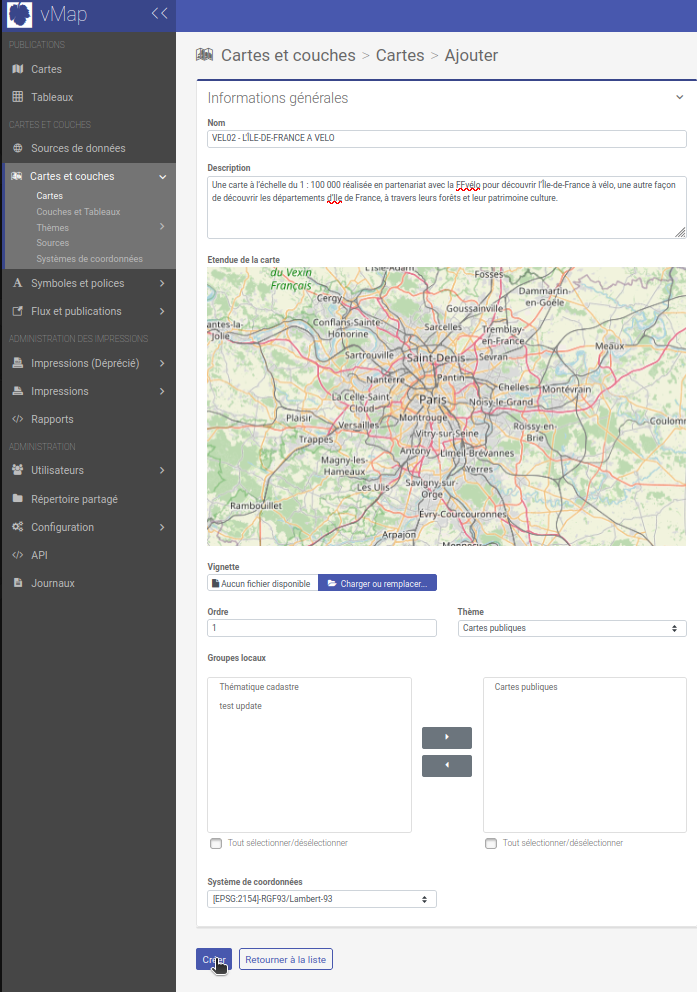Collapse the sidebar with double-chevron icon

click(x=159, y=14)
